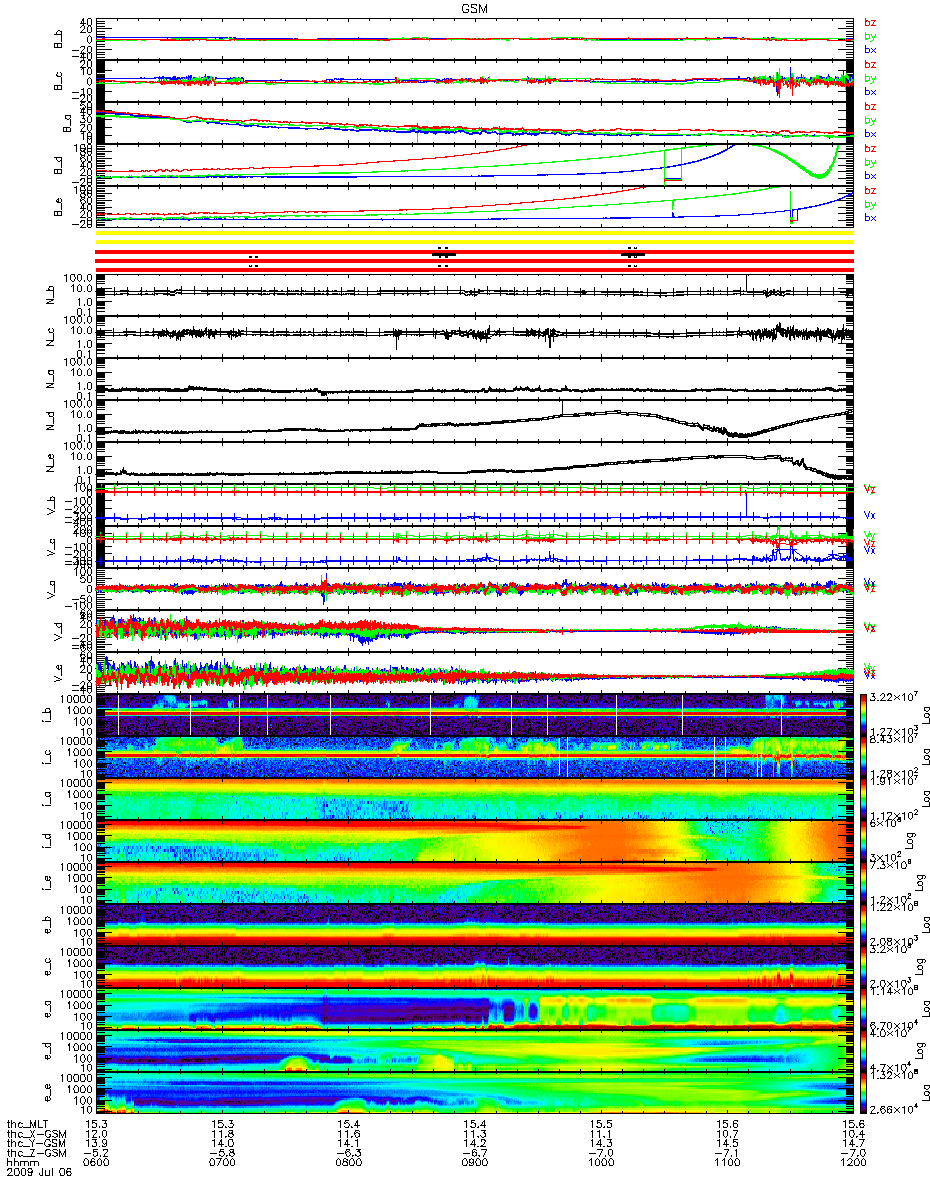This screenshot has height=1200, width=930.
Task: Click the by legend label of B_a panel
Action: tap(869, 120)
